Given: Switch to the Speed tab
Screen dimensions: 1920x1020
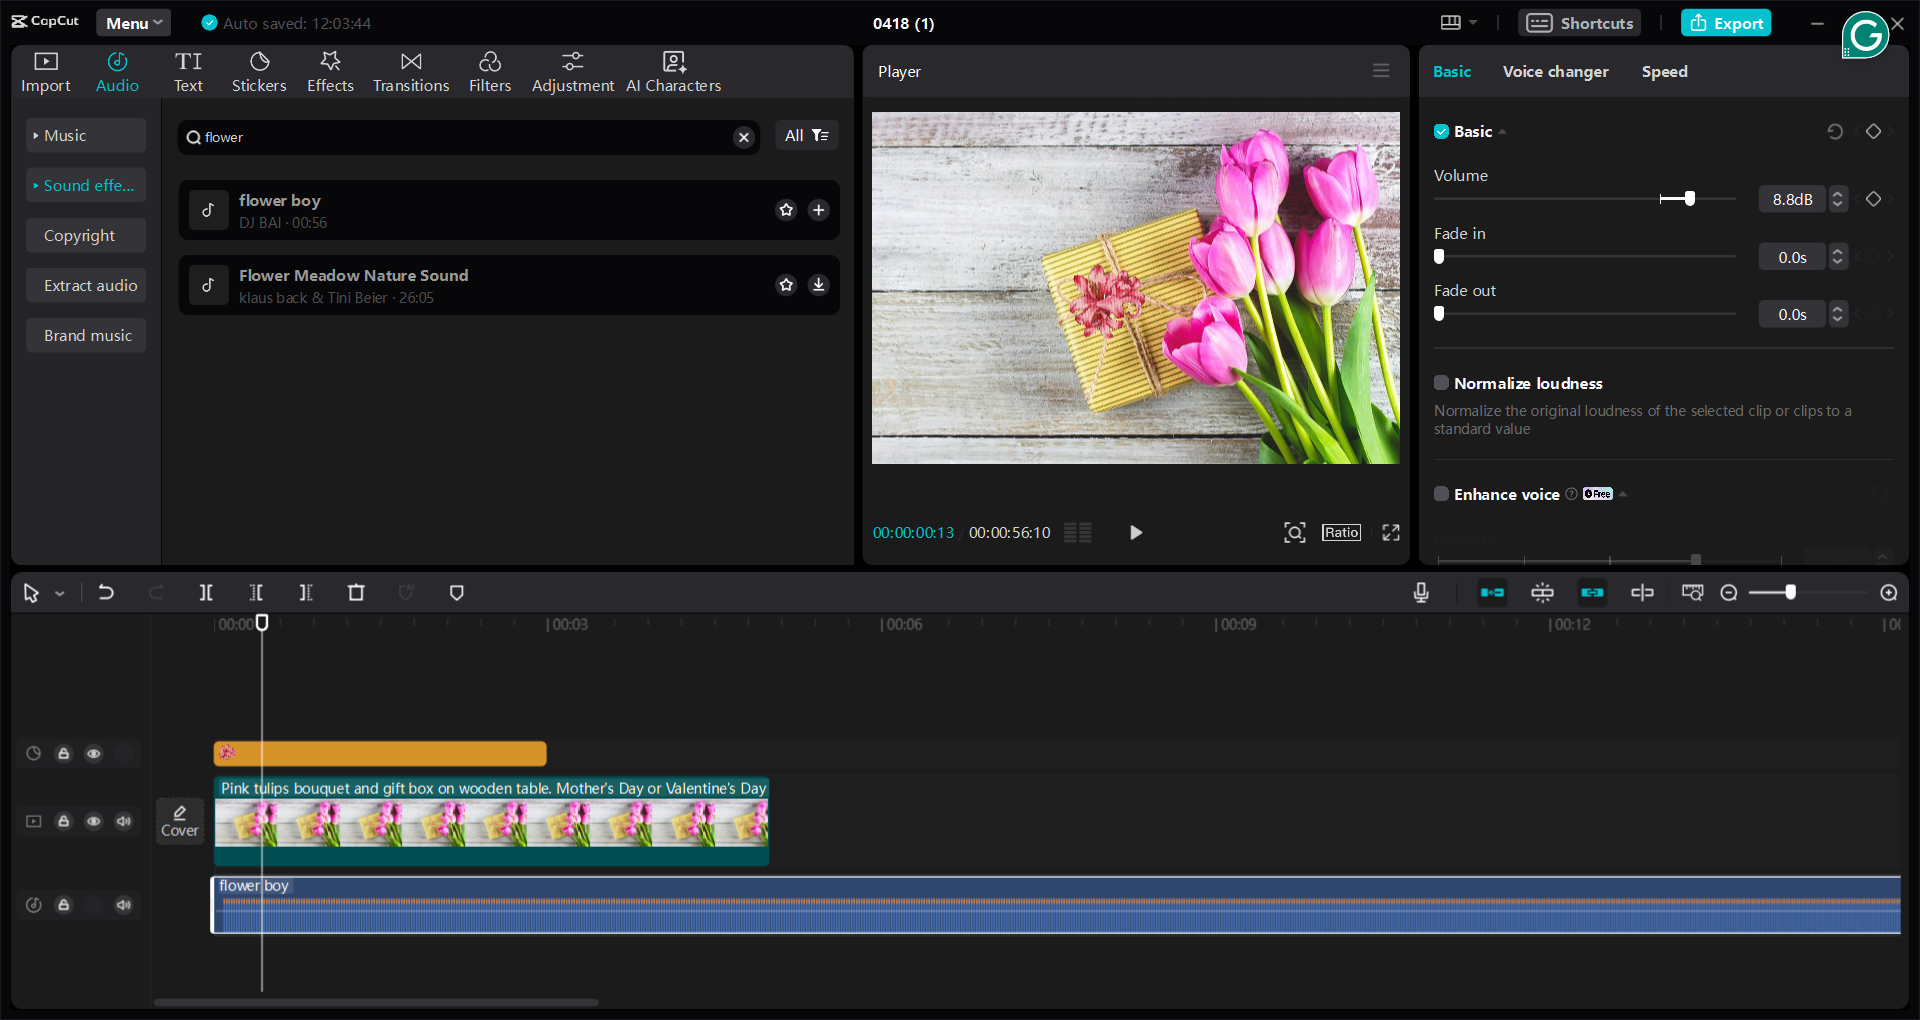Looking at the screenshot, I should tap(1664, 72).
